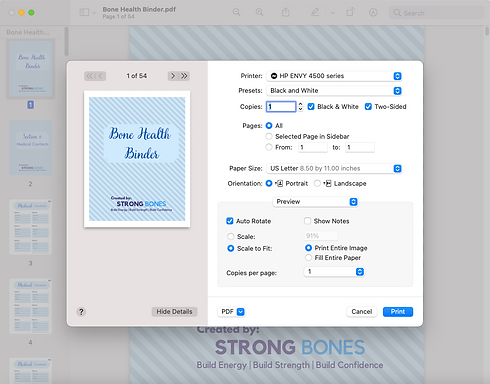This screenshot has width=490, height=384.
Task: Click the sidebar view toggle icon
Action: 84,13
